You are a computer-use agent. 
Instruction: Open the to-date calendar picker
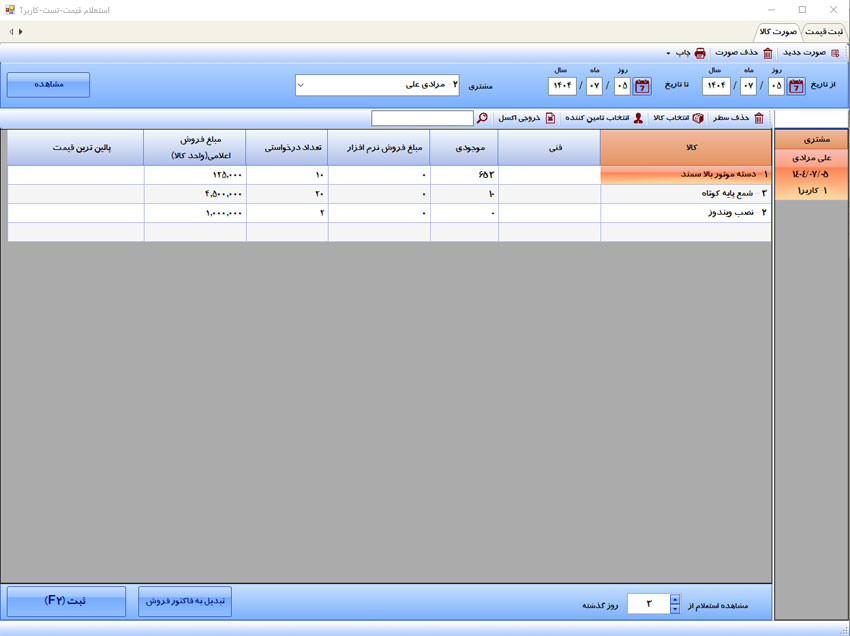click(x=642, y=86)
